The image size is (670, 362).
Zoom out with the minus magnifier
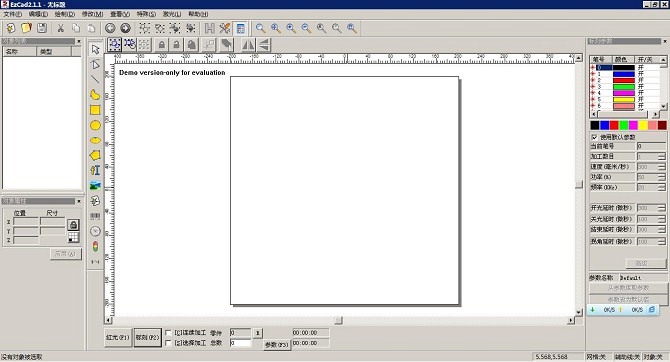tap(306, 28)
